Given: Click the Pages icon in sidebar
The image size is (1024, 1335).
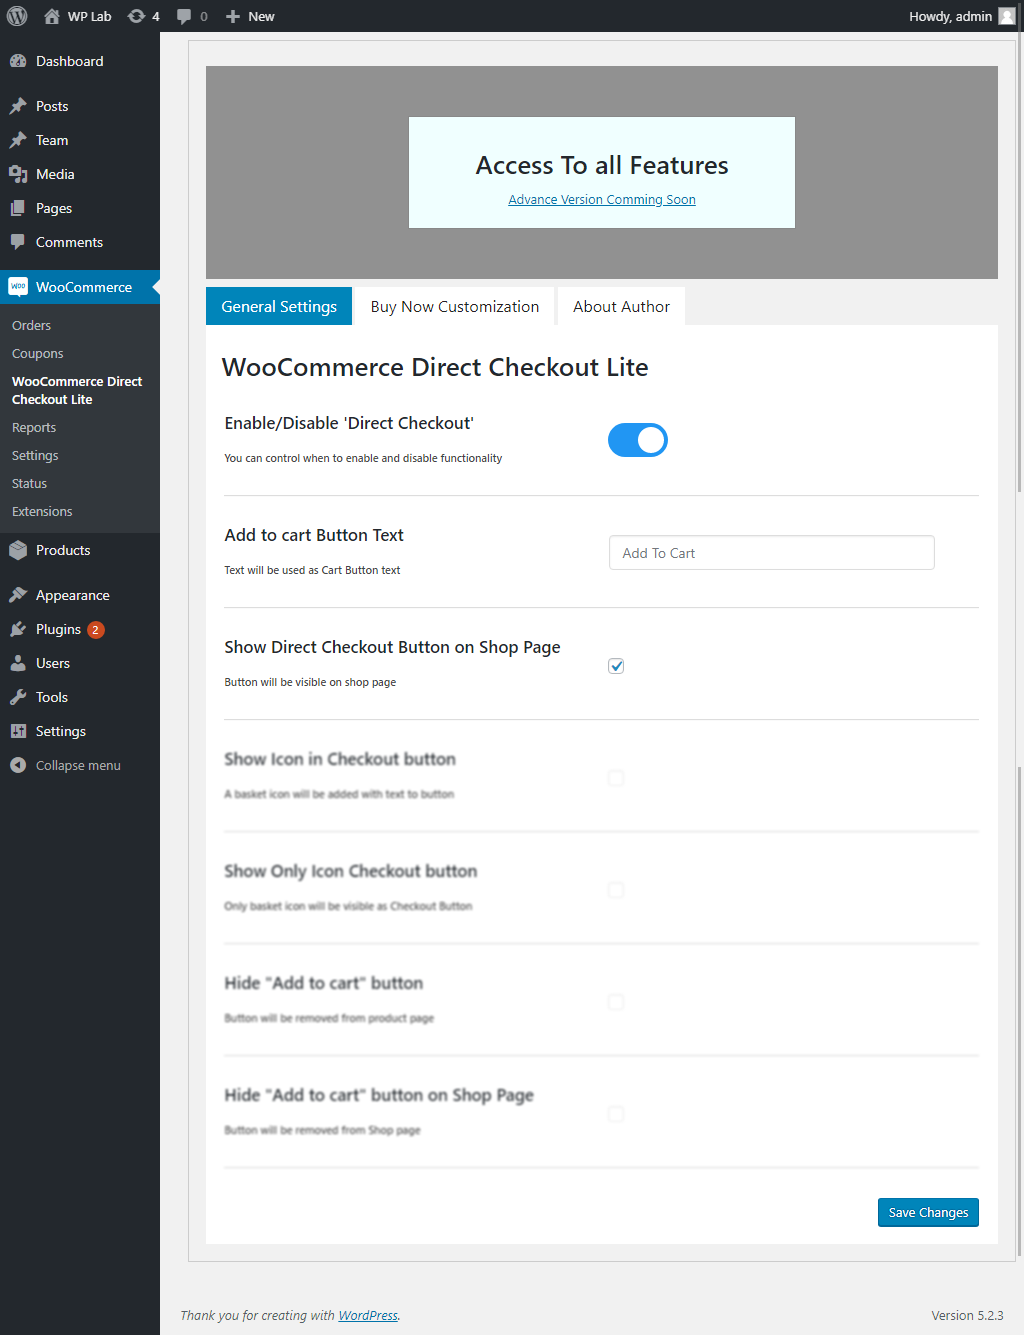Looking at the screenshot, I should (x=18, y=208).
